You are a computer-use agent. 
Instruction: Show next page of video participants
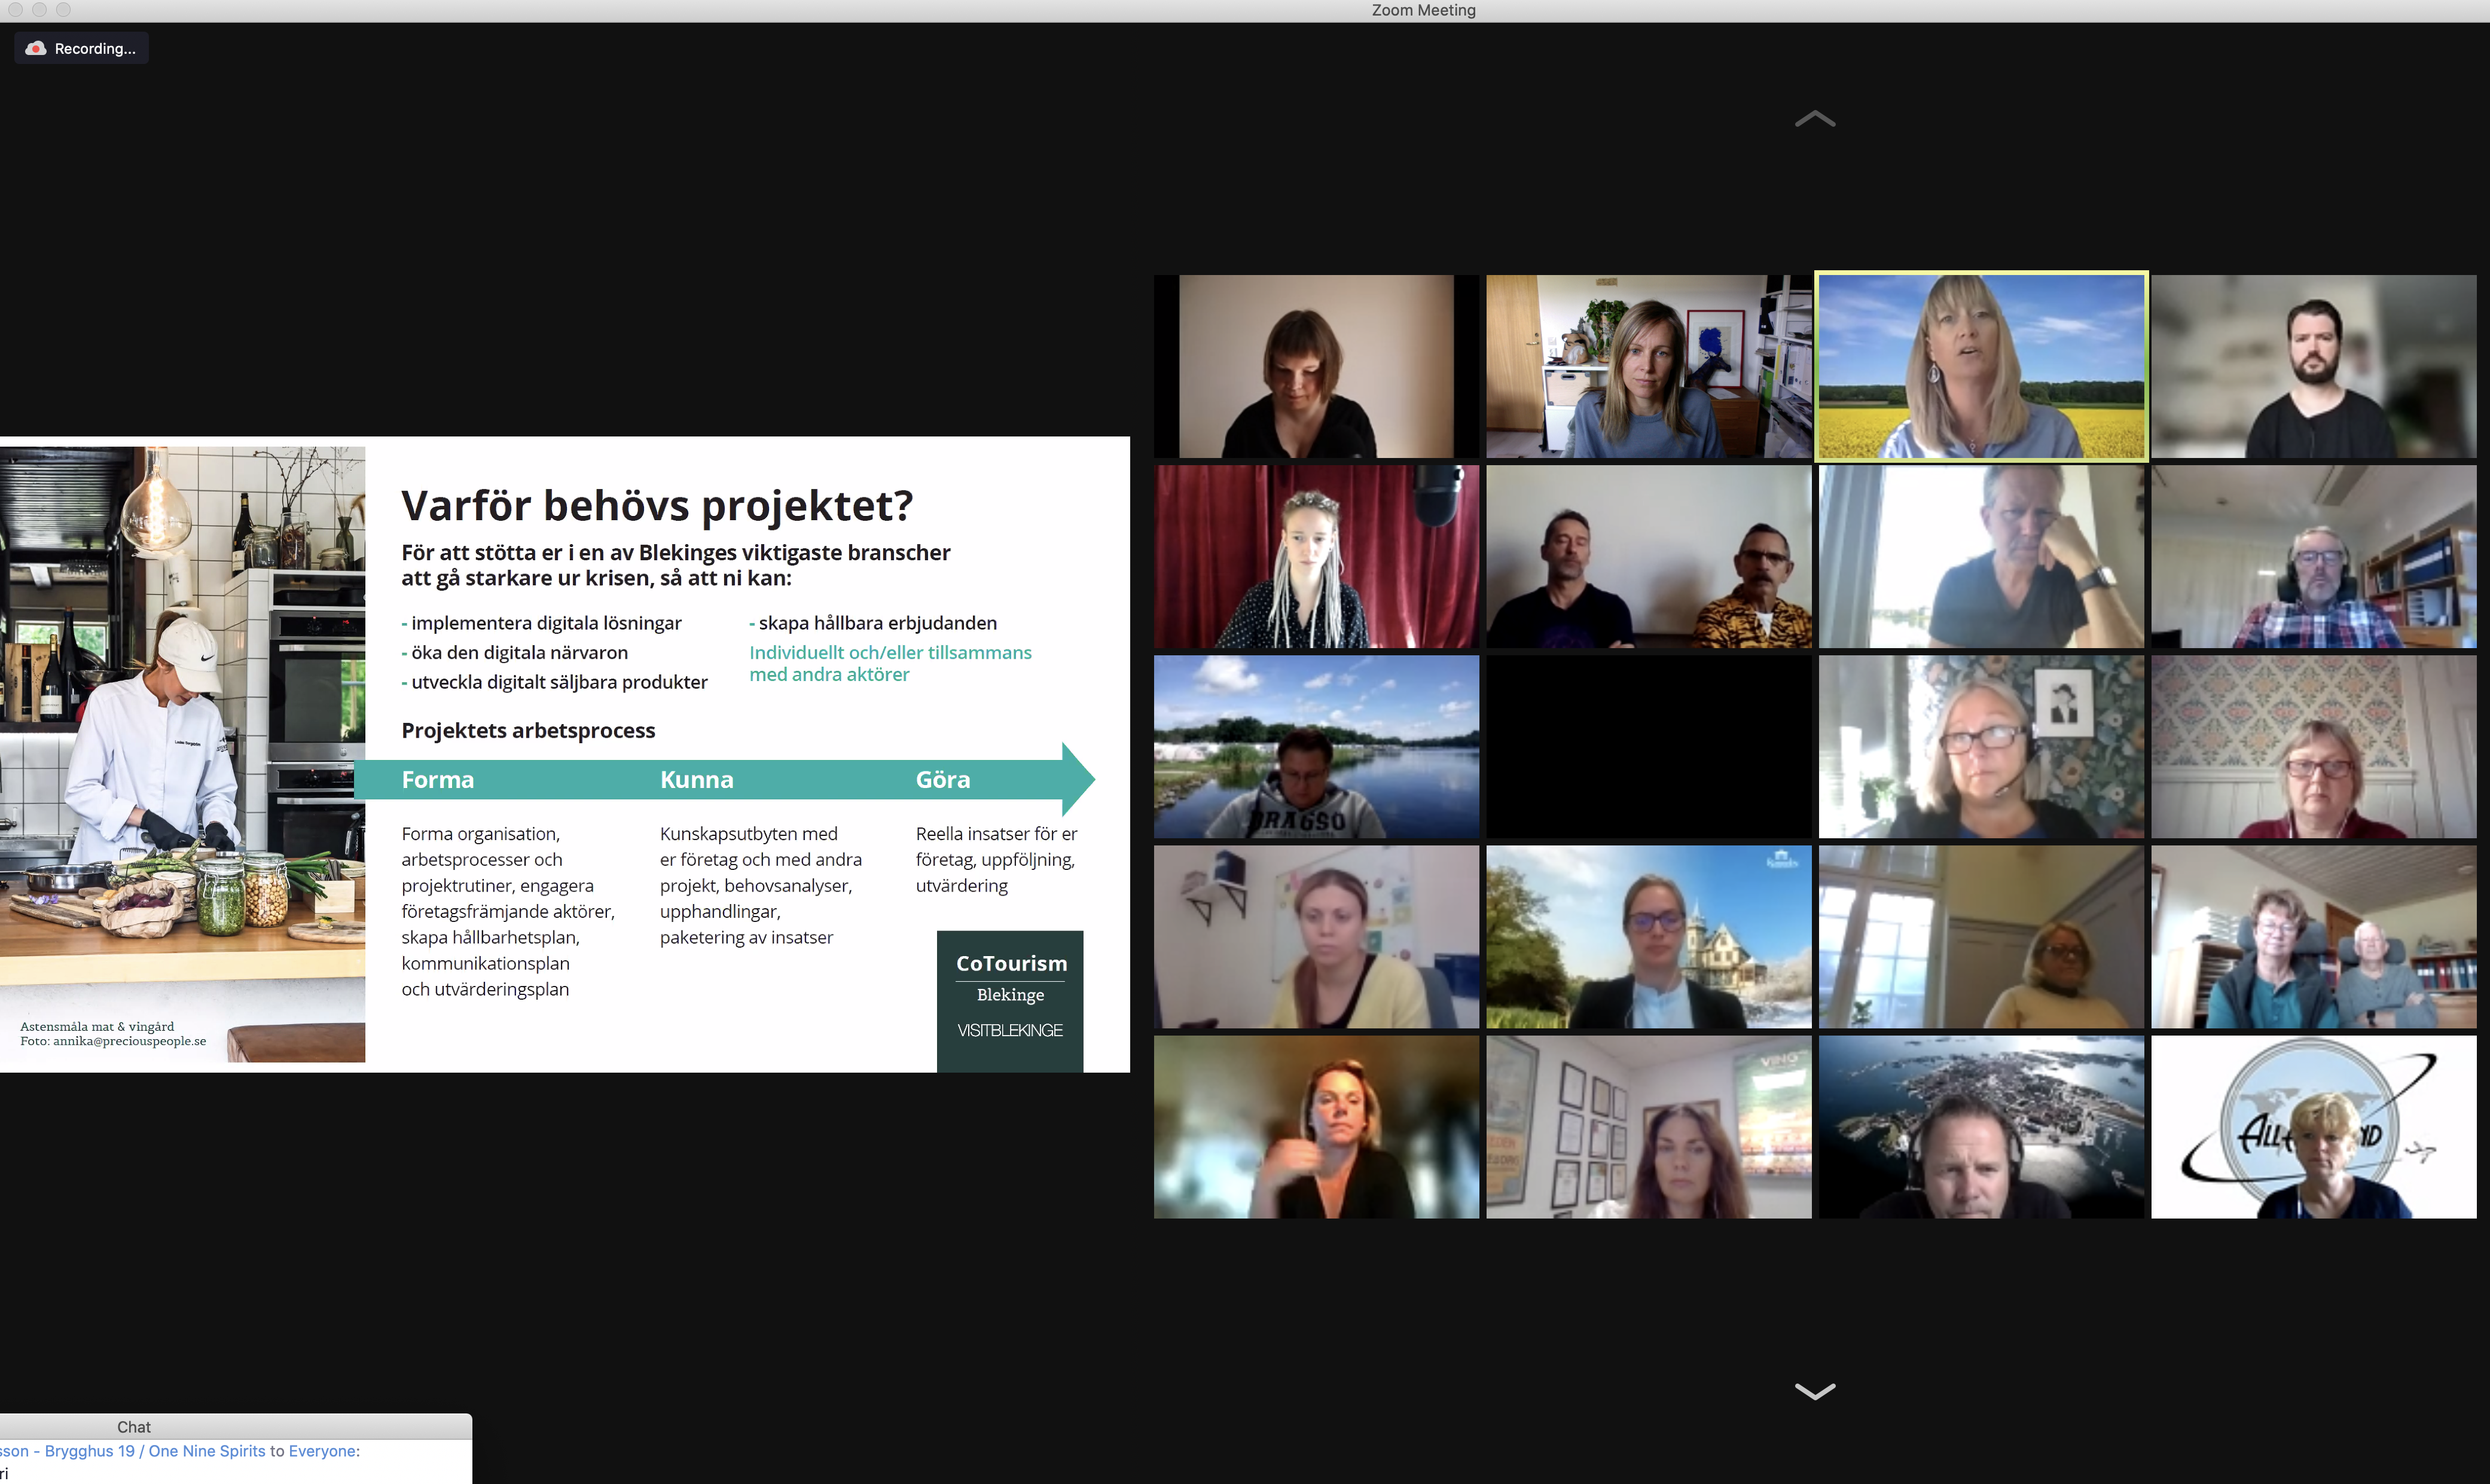click(1814, 1391)
